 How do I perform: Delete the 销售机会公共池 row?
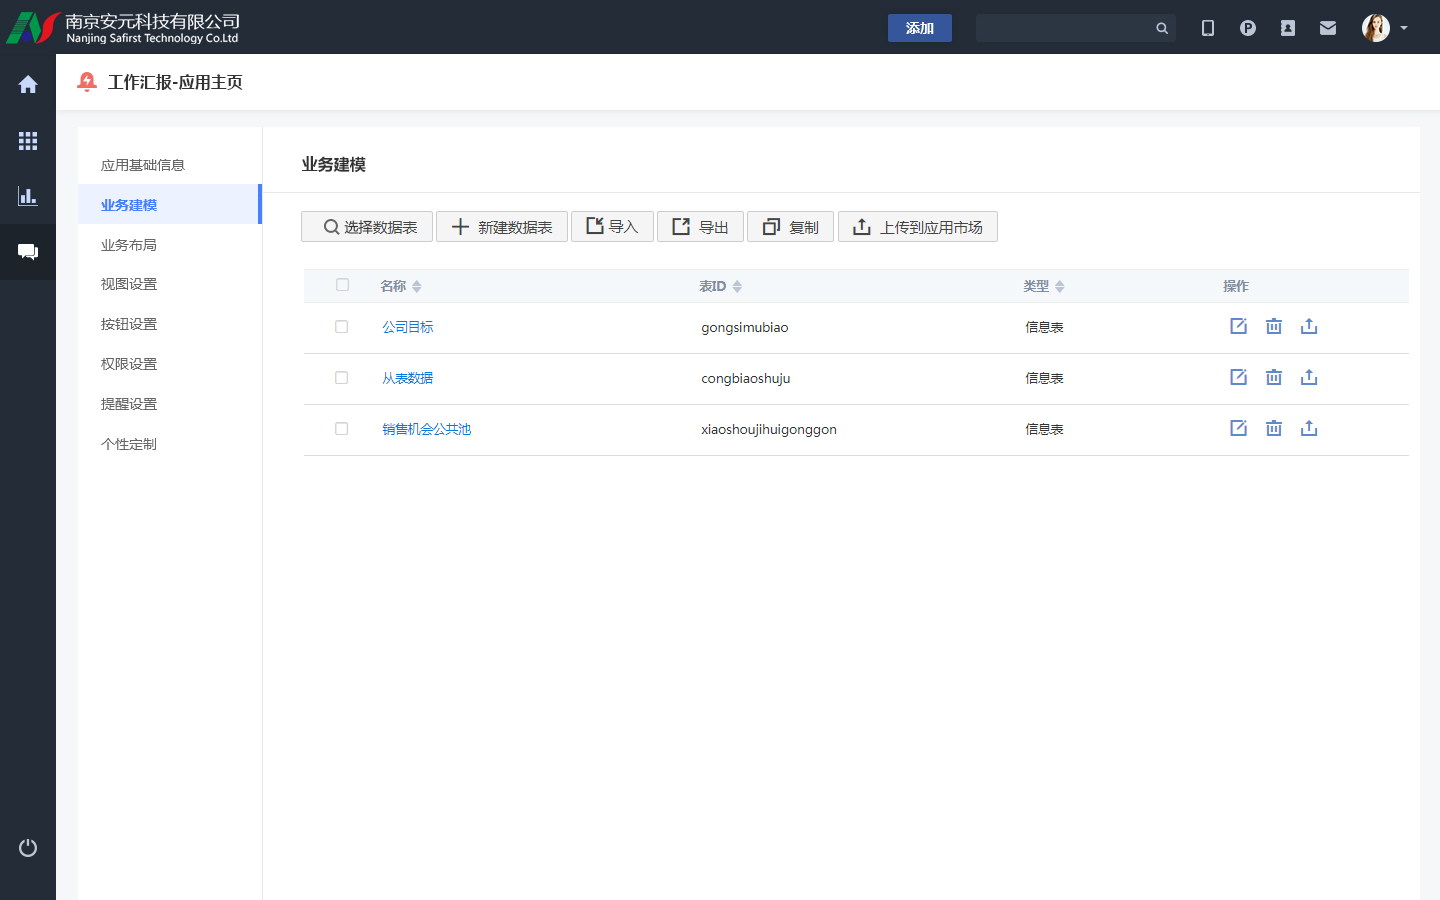coord(1274,428)
